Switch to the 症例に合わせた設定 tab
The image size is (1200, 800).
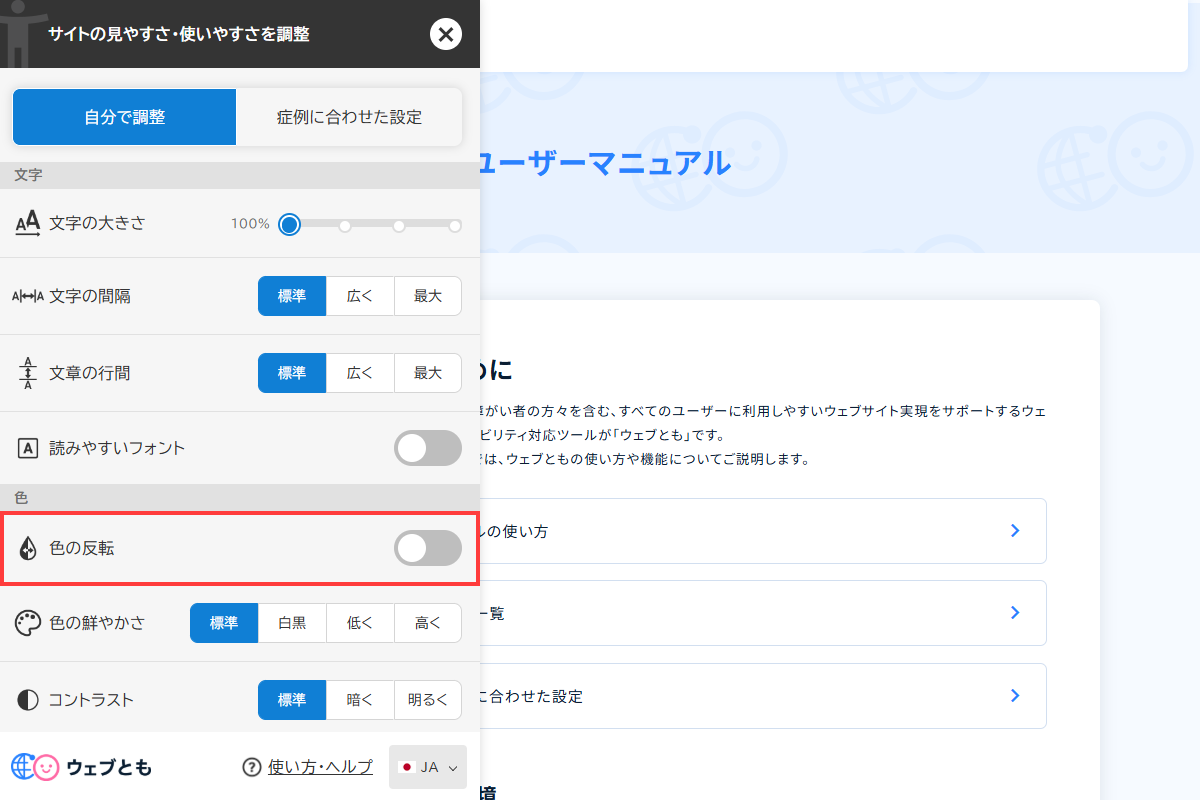[348, 117]
